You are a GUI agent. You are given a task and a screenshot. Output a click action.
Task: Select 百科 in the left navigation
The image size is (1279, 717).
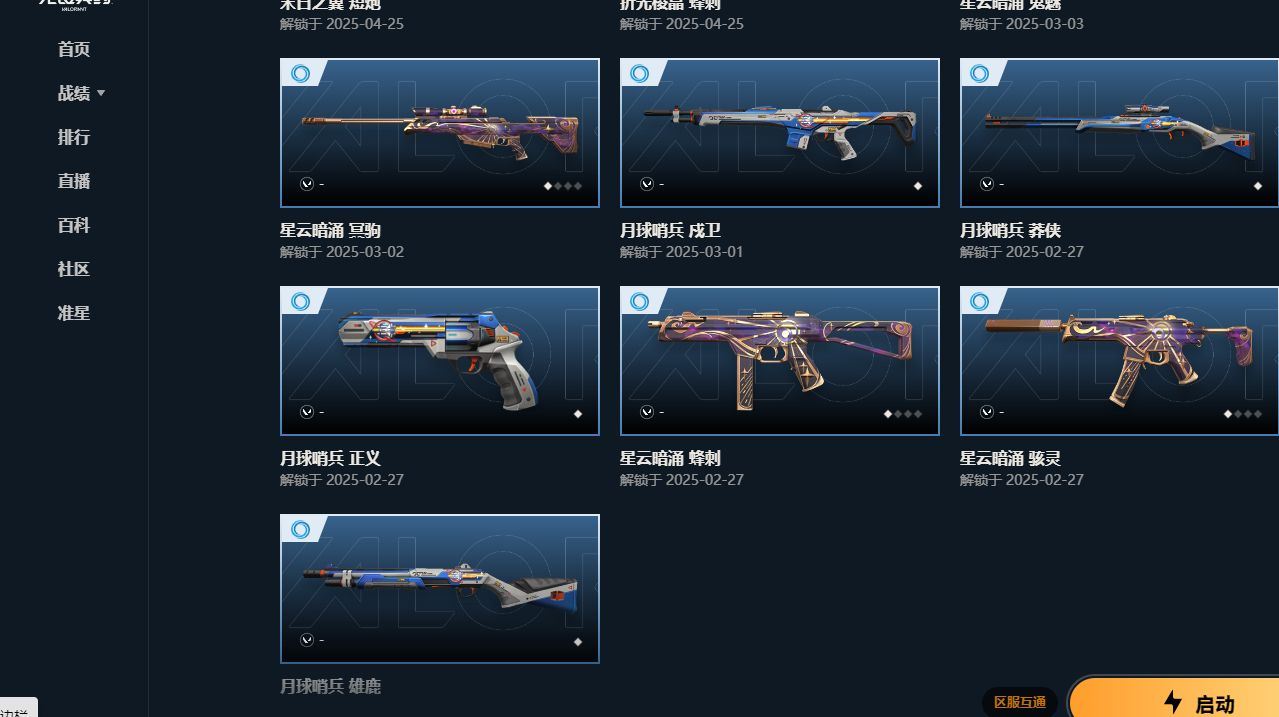(x=74, y=225)
